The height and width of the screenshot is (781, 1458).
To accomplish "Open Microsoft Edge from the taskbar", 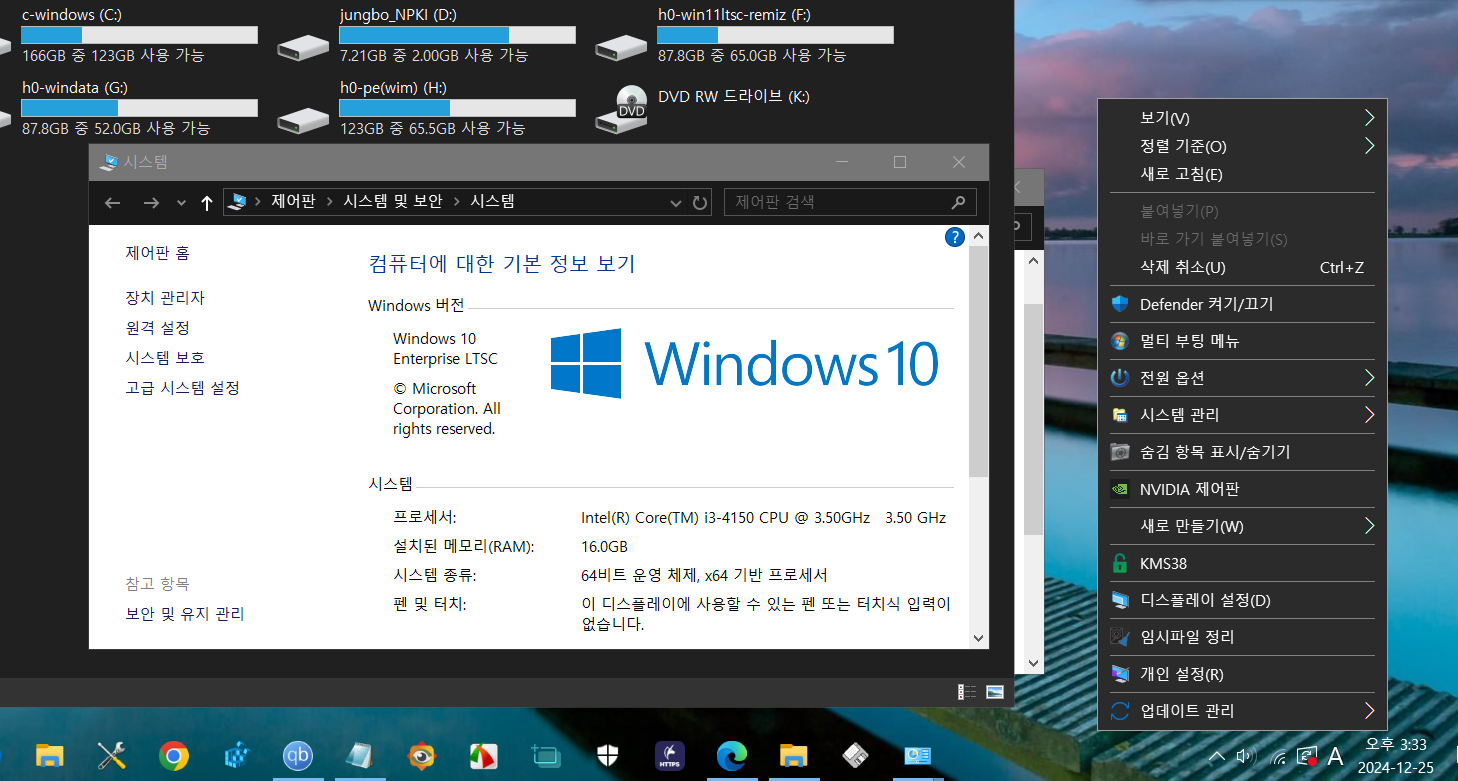I will pyautogui.click(x=732, y=756).
